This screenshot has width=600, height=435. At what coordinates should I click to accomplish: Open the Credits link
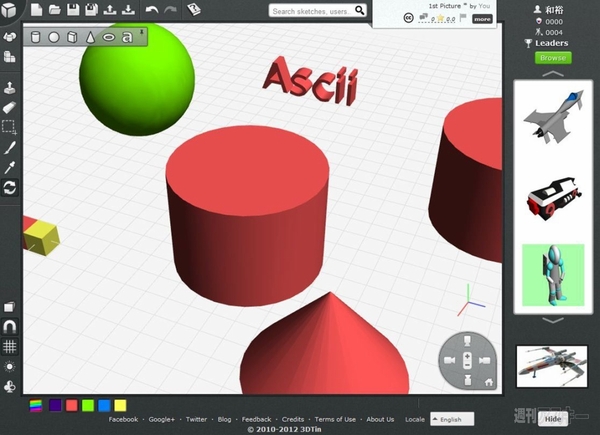293,419
